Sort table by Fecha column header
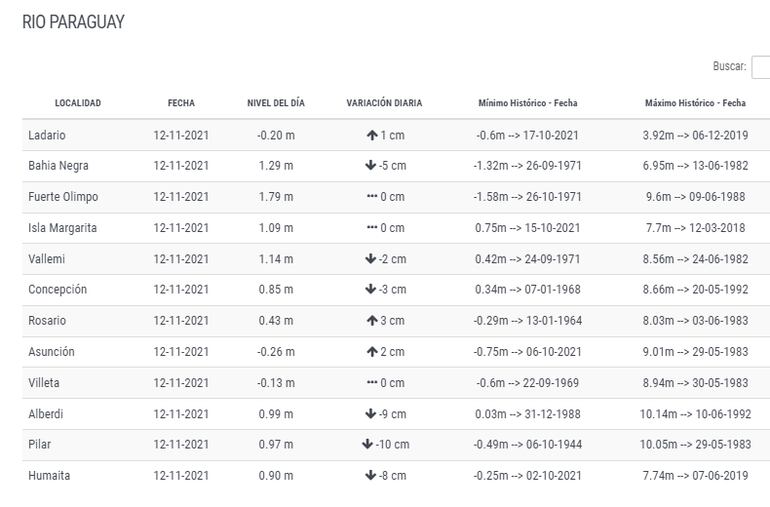Image resolution: width=770 pixels, height=507 pixels. click(x=181, y=103)
